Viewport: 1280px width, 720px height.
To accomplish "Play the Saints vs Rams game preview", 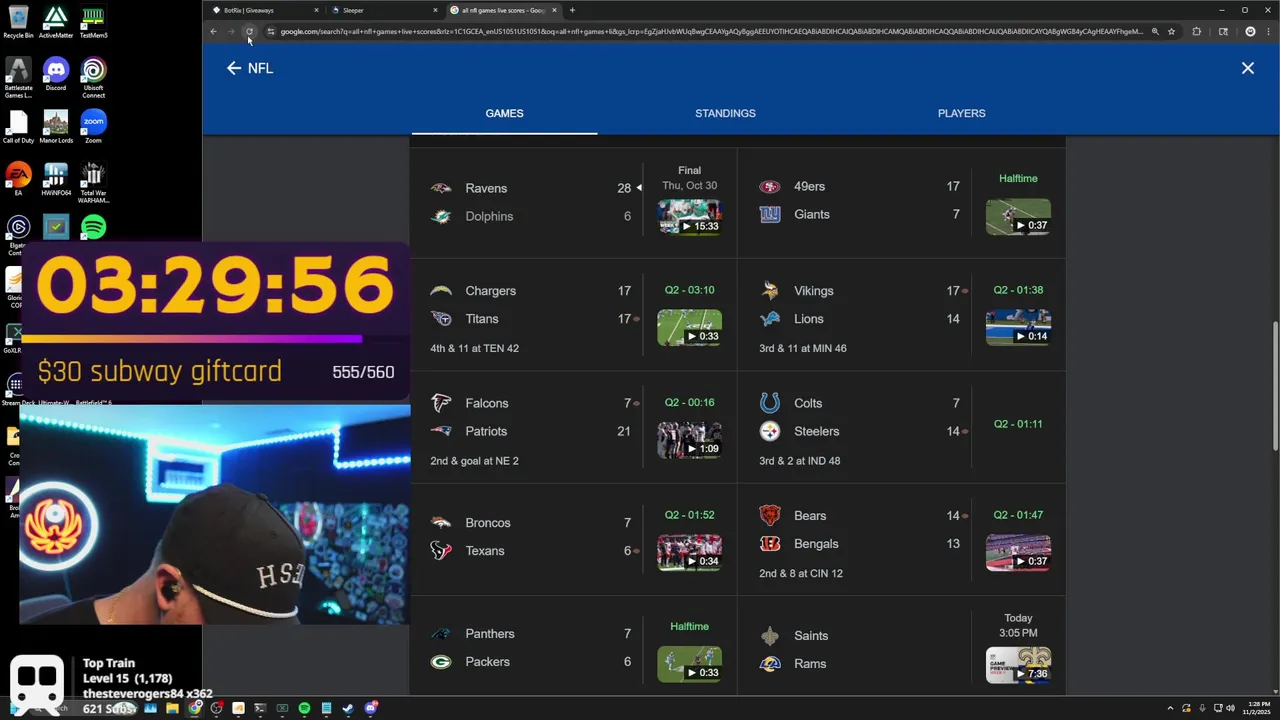I will [x=1018, y=665].
